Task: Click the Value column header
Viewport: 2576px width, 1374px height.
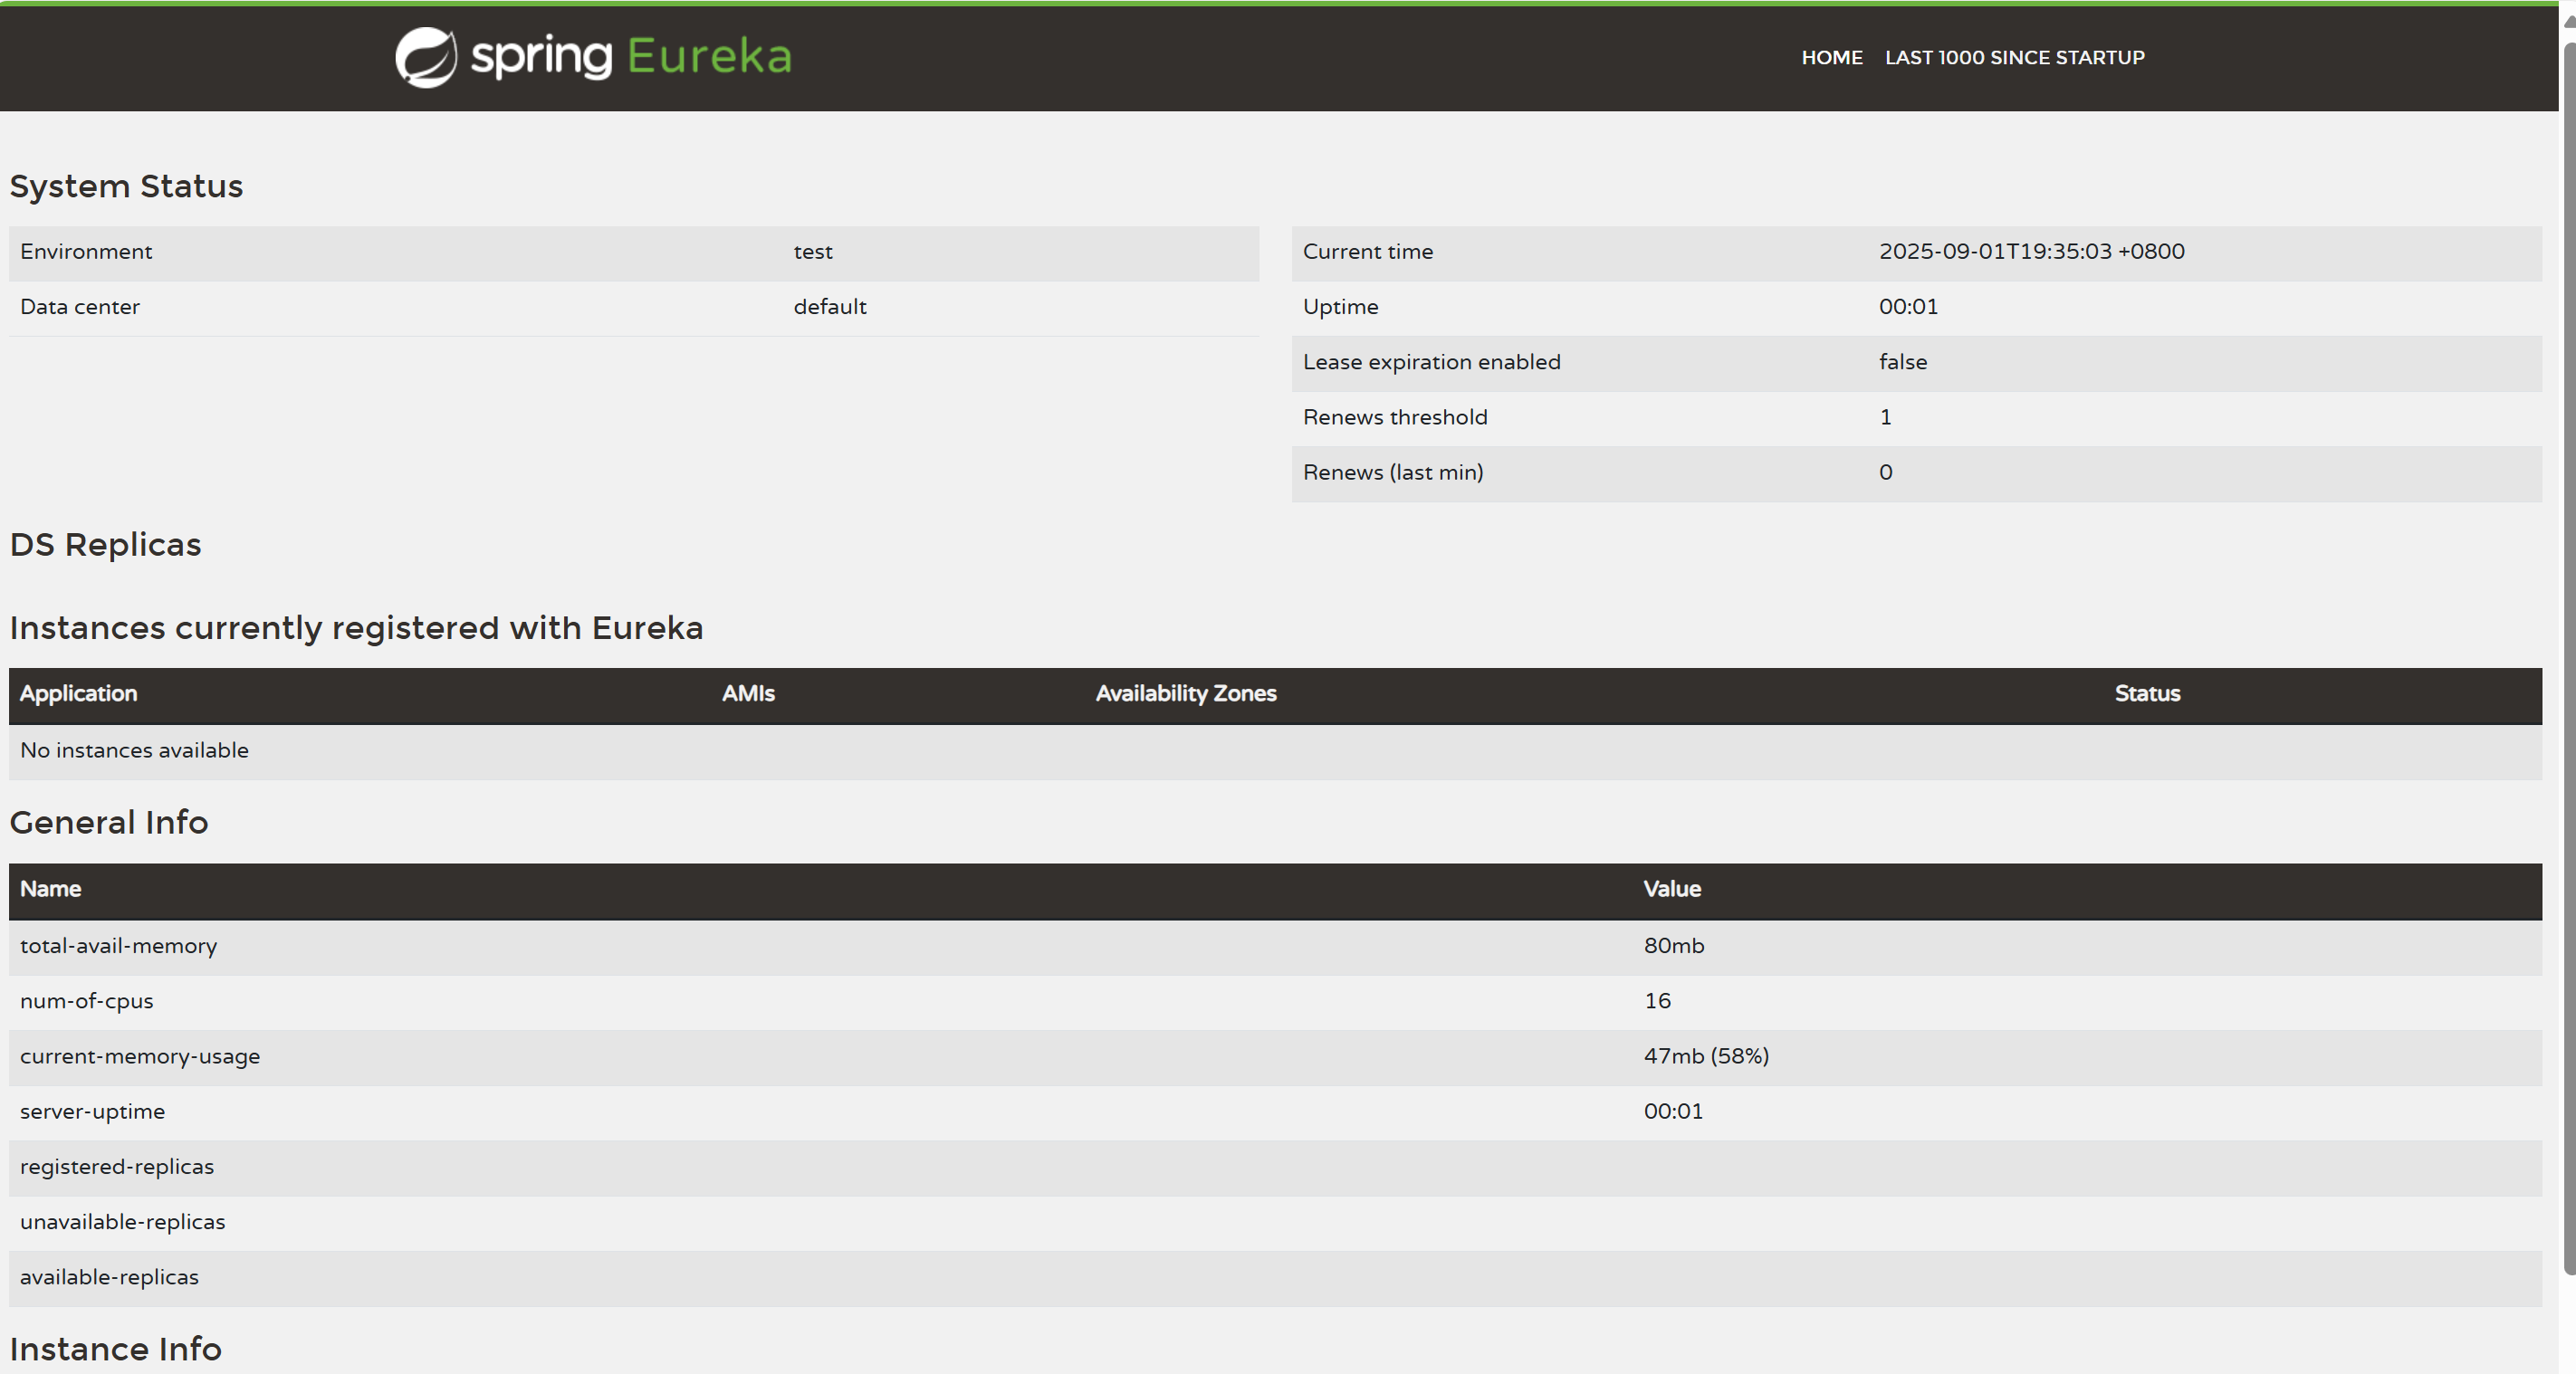Action: click(1672, 889)
